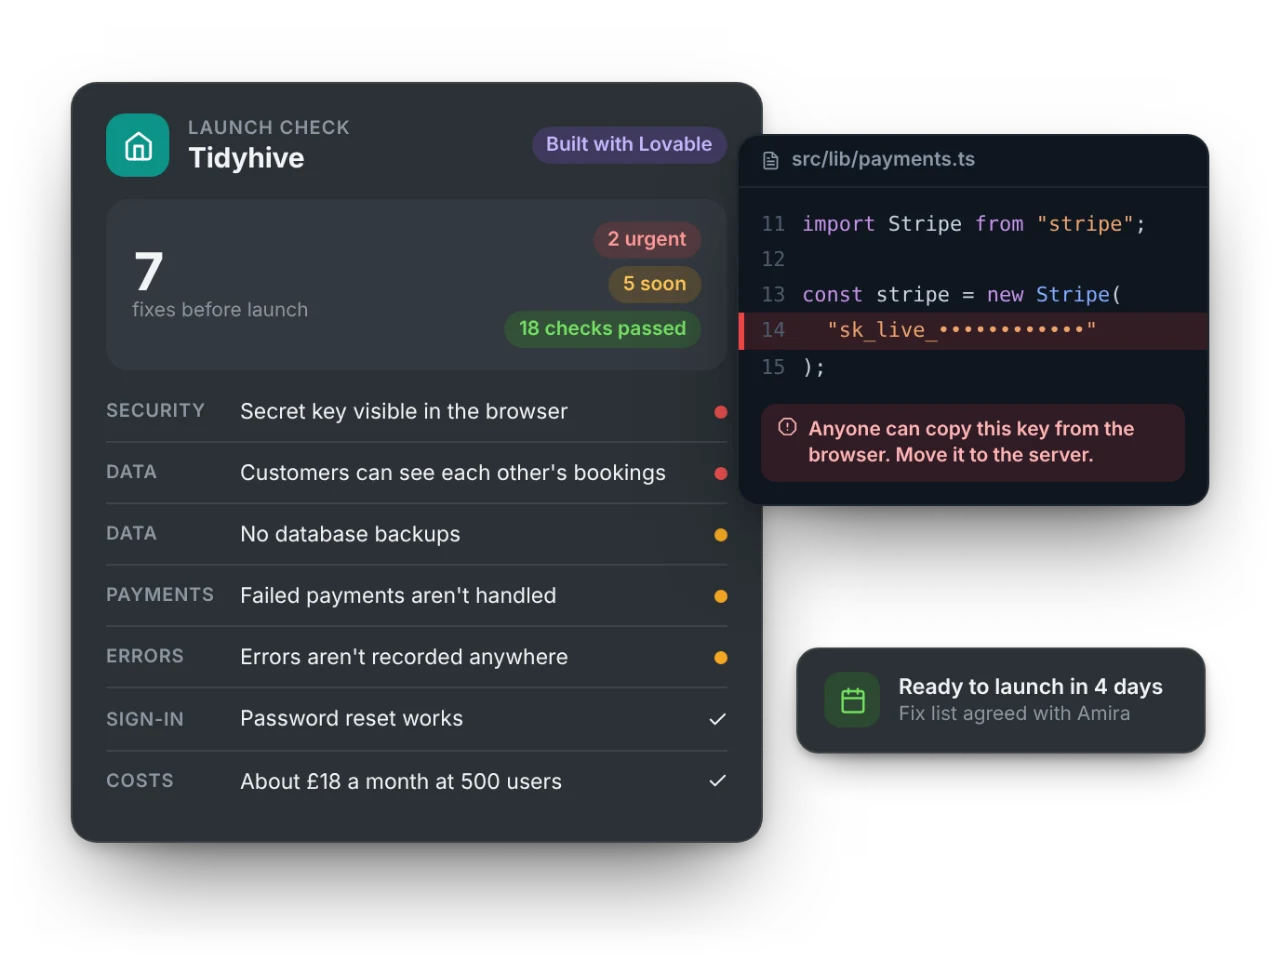
Task: Click the file icon beside src/lib/payments.ts
Action: pyautogui.click(x=771, y=160)
